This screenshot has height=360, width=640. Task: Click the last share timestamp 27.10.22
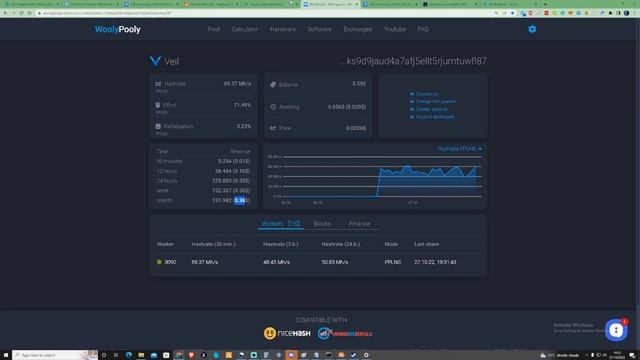435,262
